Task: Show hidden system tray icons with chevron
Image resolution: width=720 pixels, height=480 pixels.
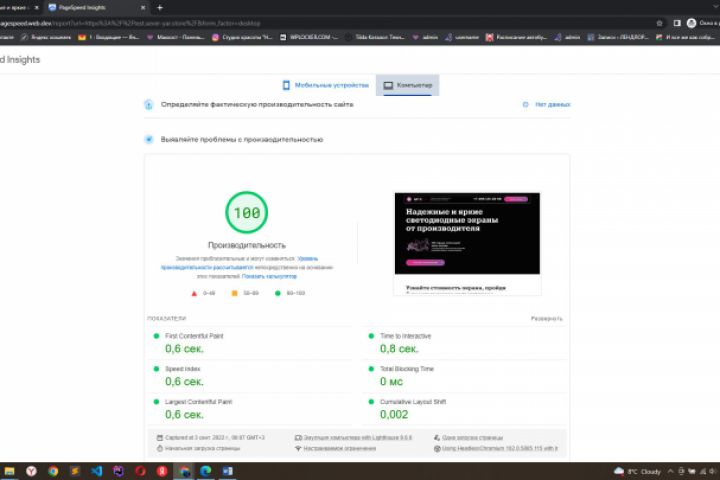Action: [670, 471]
